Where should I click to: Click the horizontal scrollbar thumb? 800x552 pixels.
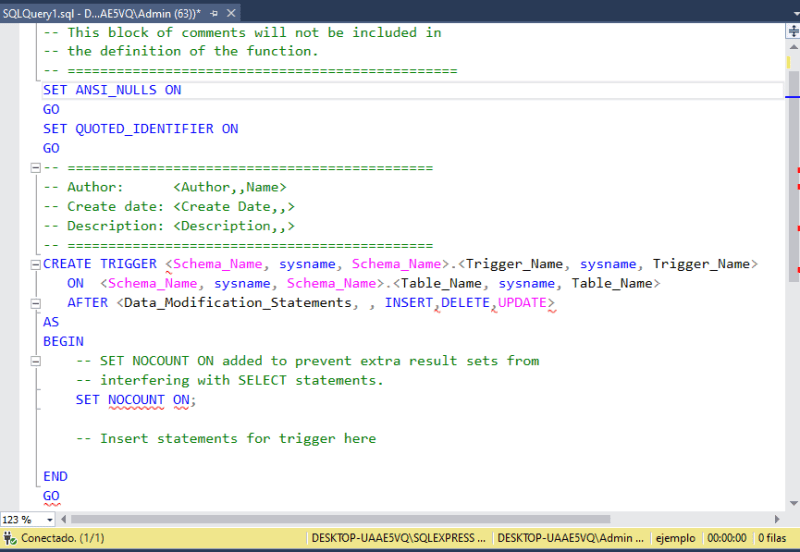pyautogui.click(x=340, y=519)
